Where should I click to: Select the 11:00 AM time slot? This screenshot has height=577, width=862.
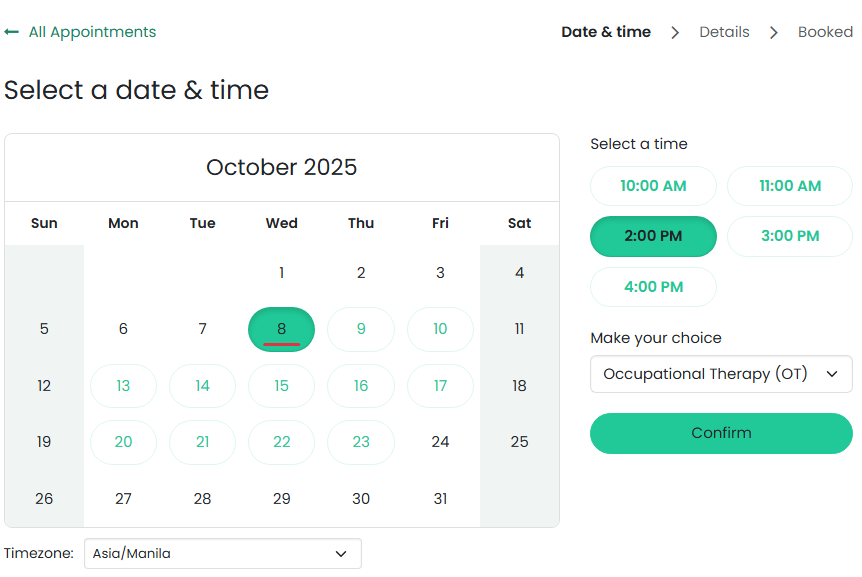click(789, 186)
